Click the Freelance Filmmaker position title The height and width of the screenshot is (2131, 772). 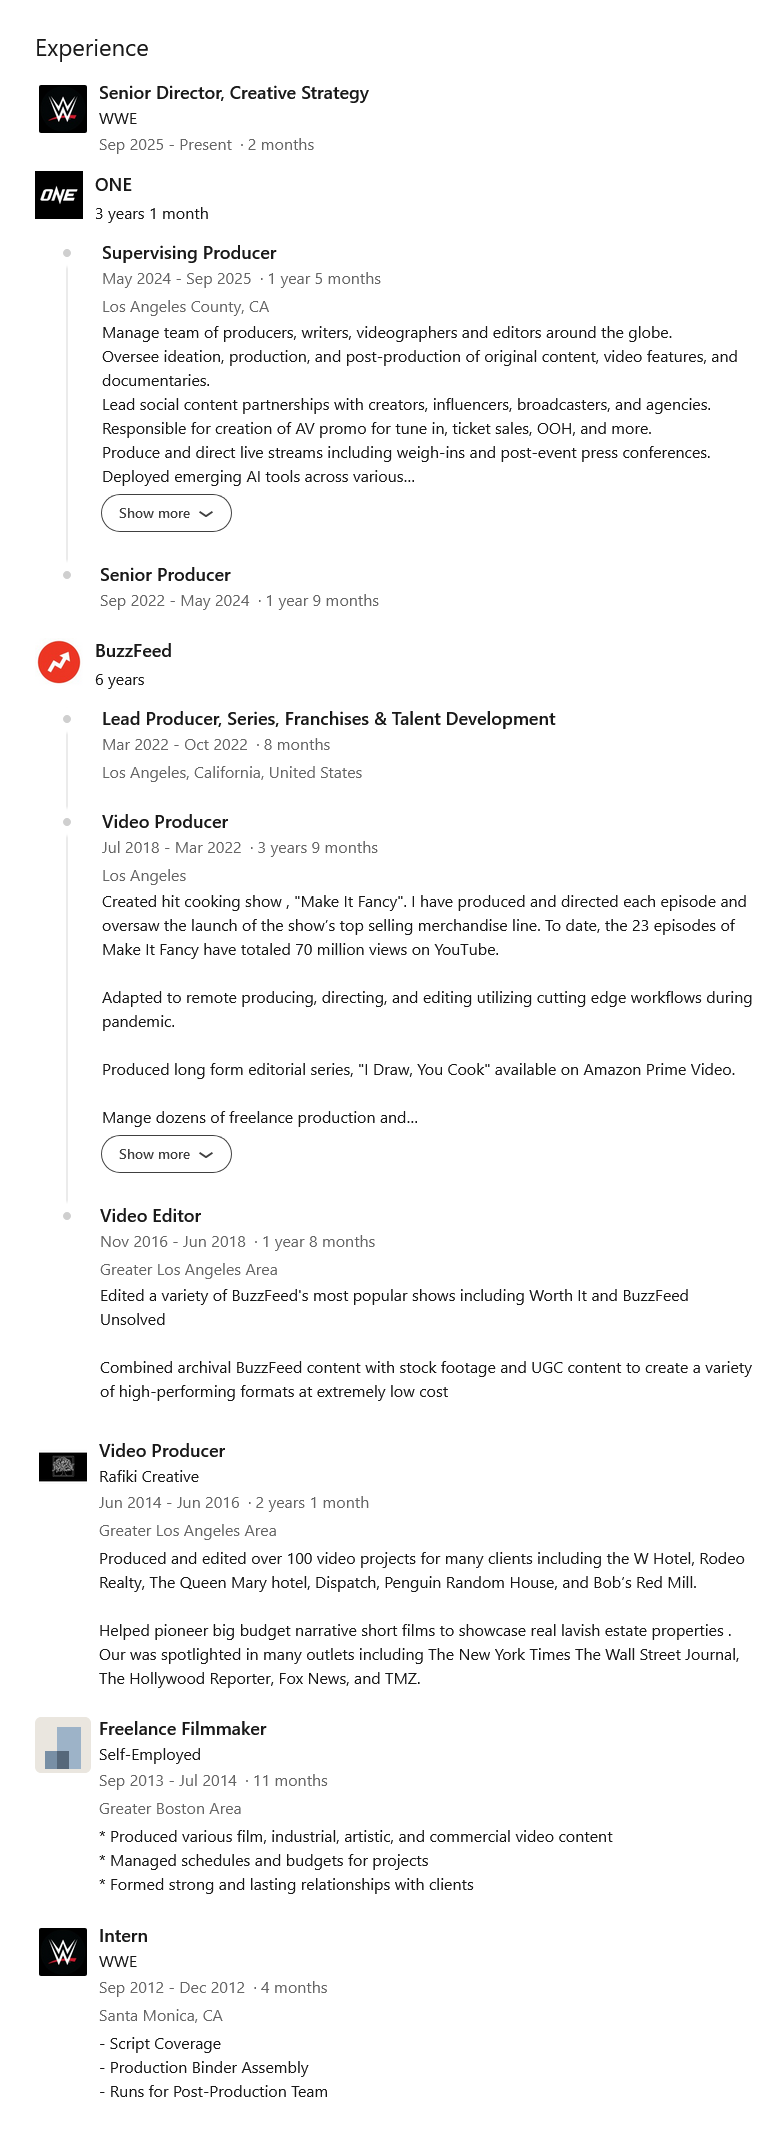(x=182, y=1729)
